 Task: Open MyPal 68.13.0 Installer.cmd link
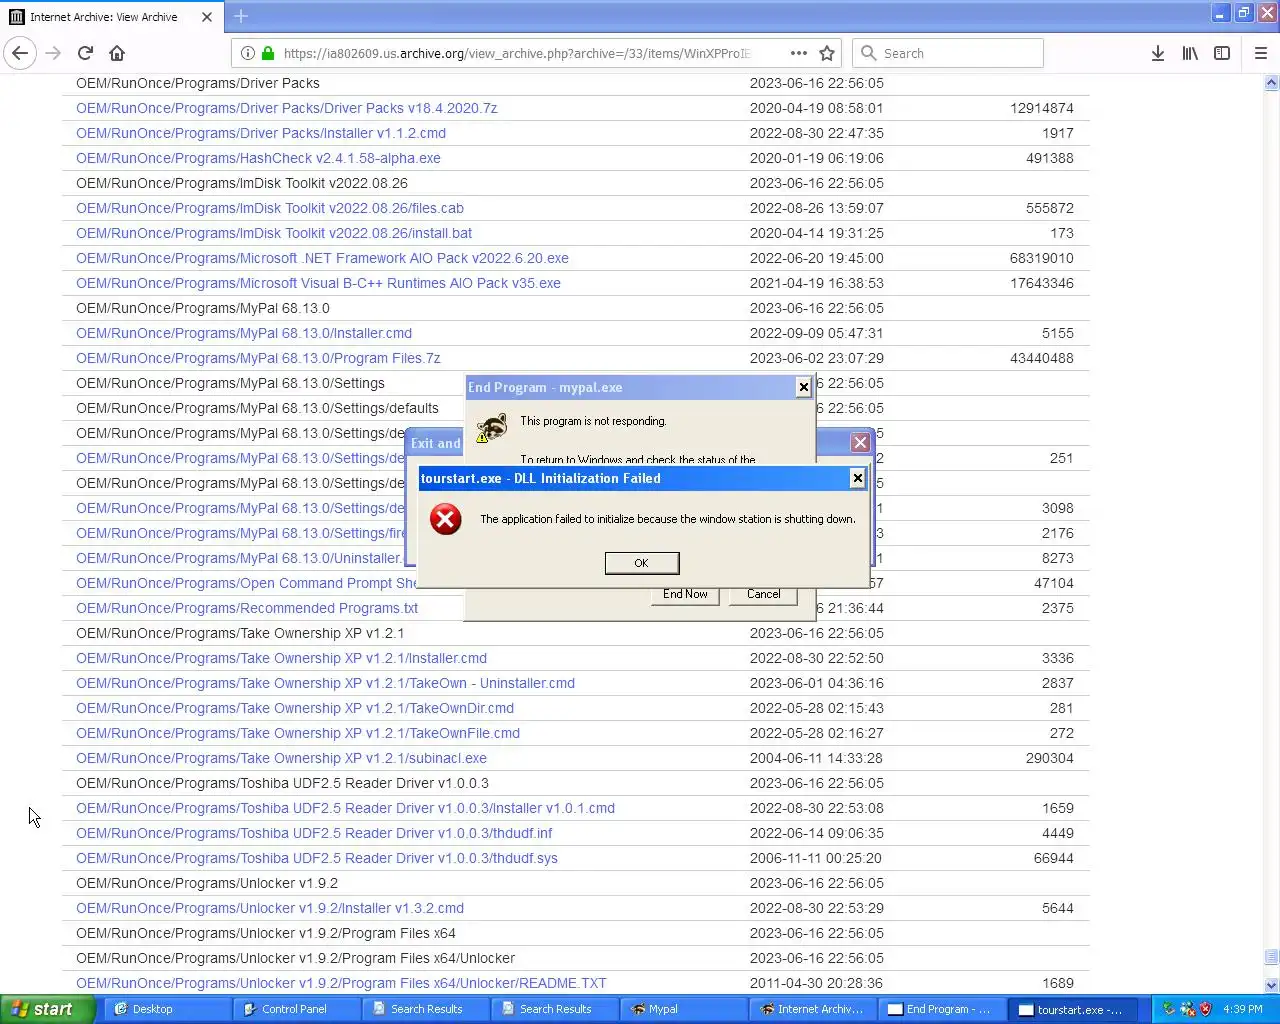(244, 333)
